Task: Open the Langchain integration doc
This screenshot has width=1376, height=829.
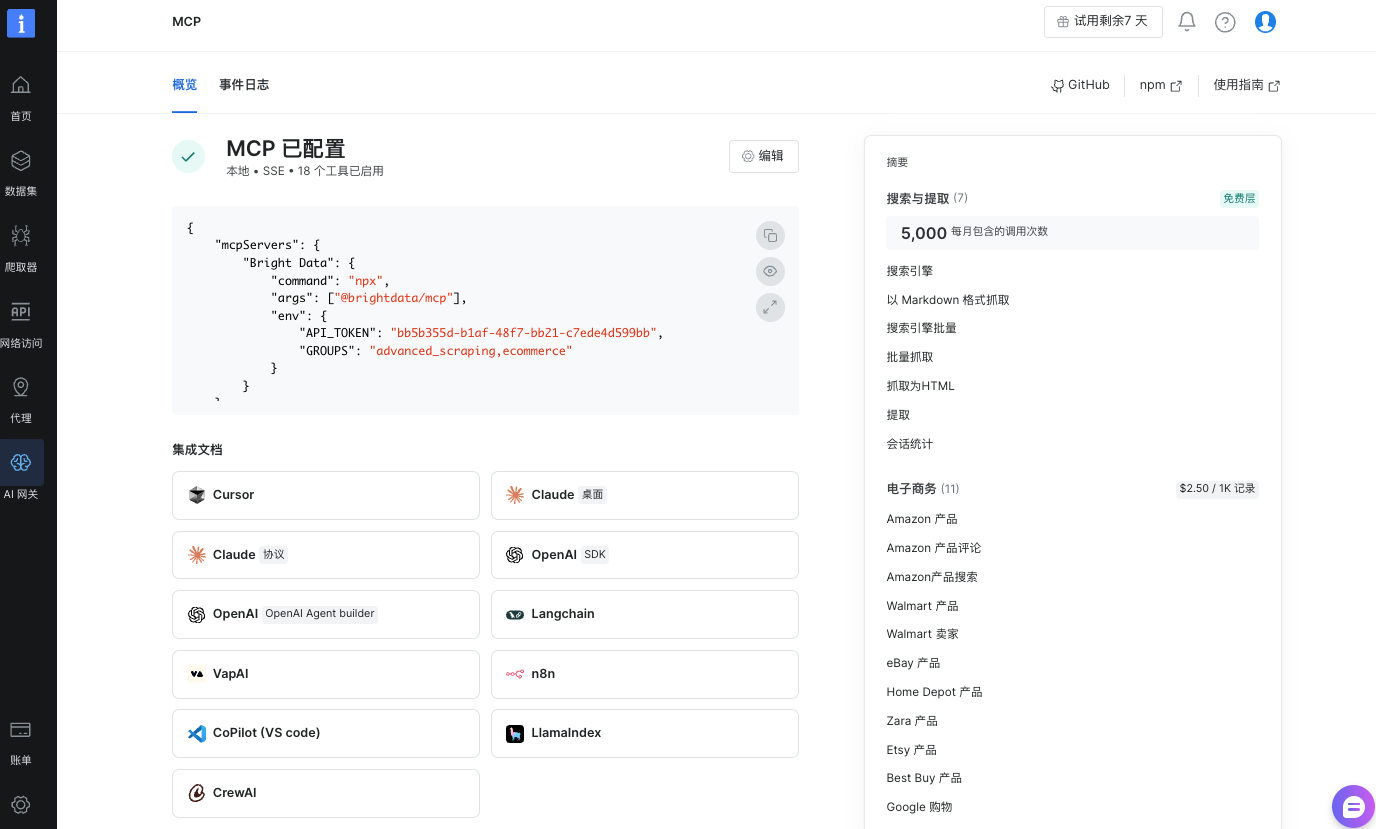Action: point(645,614)
